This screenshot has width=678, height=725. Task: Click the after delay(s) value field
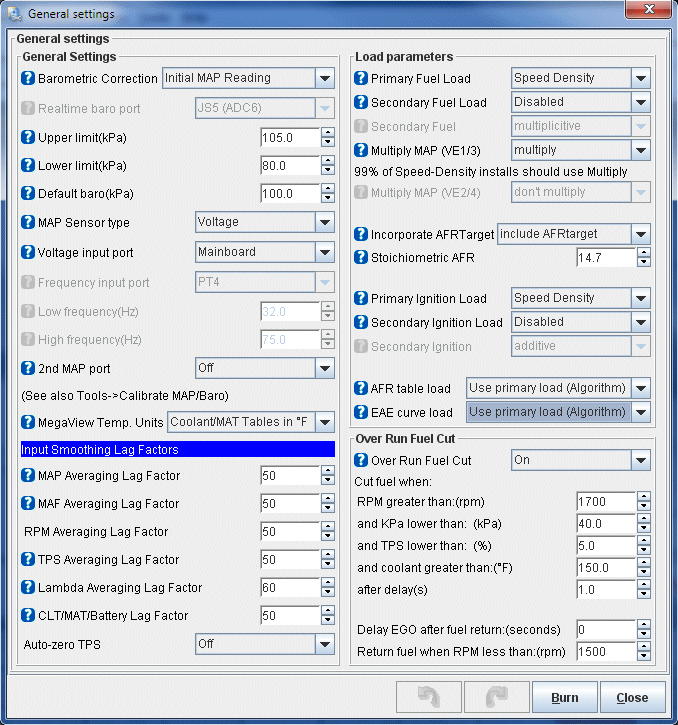606,590
